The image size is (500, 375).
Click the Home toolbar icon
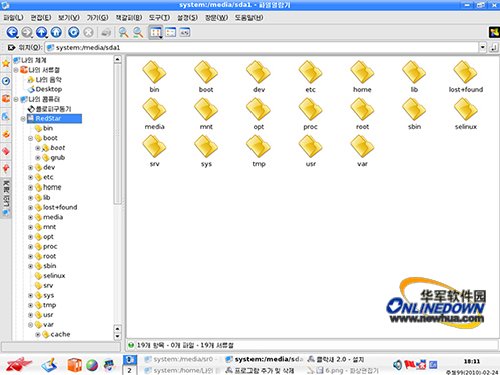point(56,32)
